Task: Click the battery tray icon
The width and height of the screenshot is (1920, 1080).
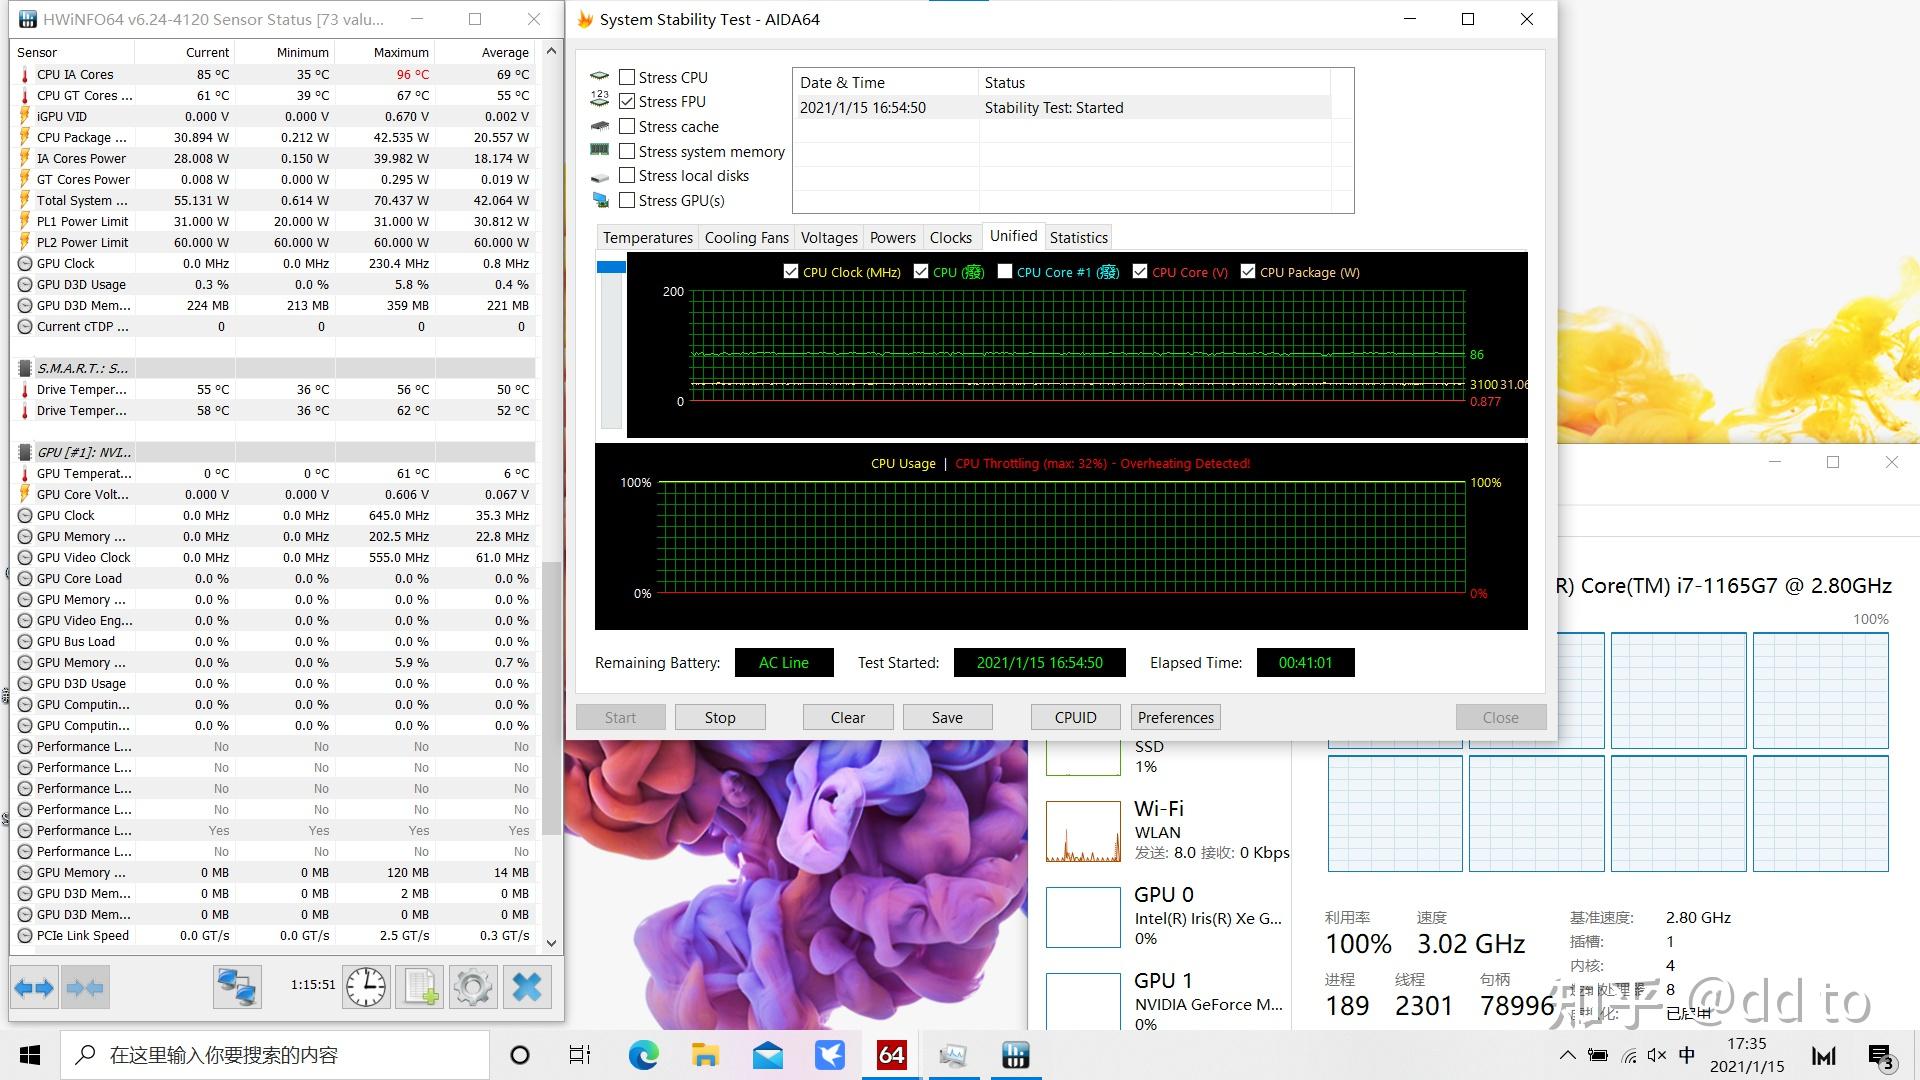Action: pyautogui.click(x=1598, y=1055)
